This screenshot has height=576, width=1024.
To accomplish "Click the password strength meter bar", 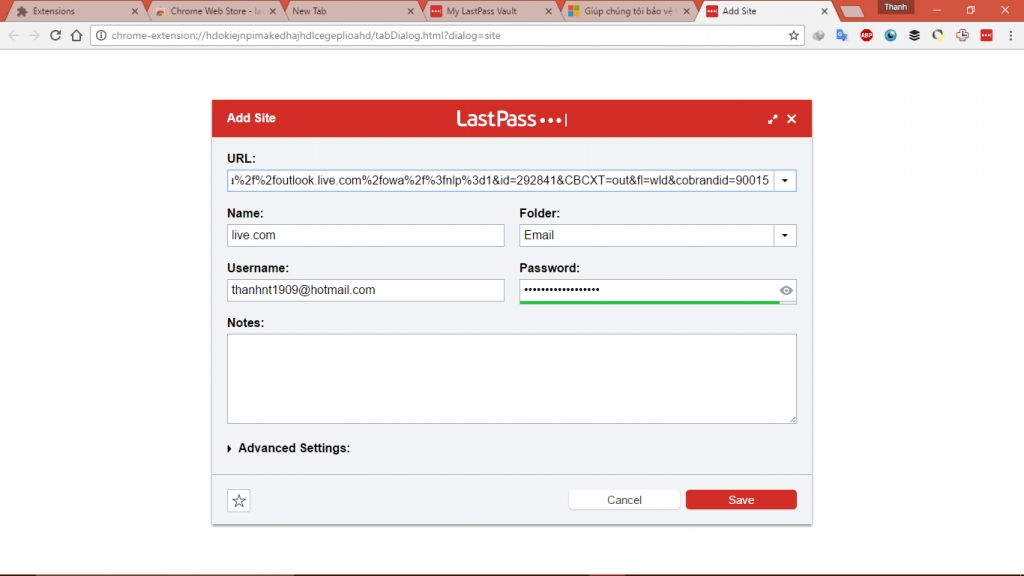I will (x=658, y=302).
